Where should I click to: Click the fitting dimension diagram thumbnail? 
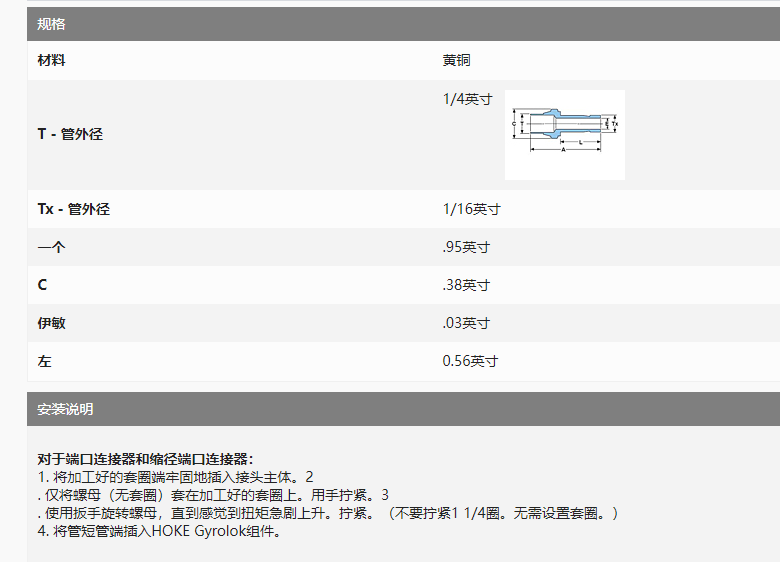pos(564,135)
